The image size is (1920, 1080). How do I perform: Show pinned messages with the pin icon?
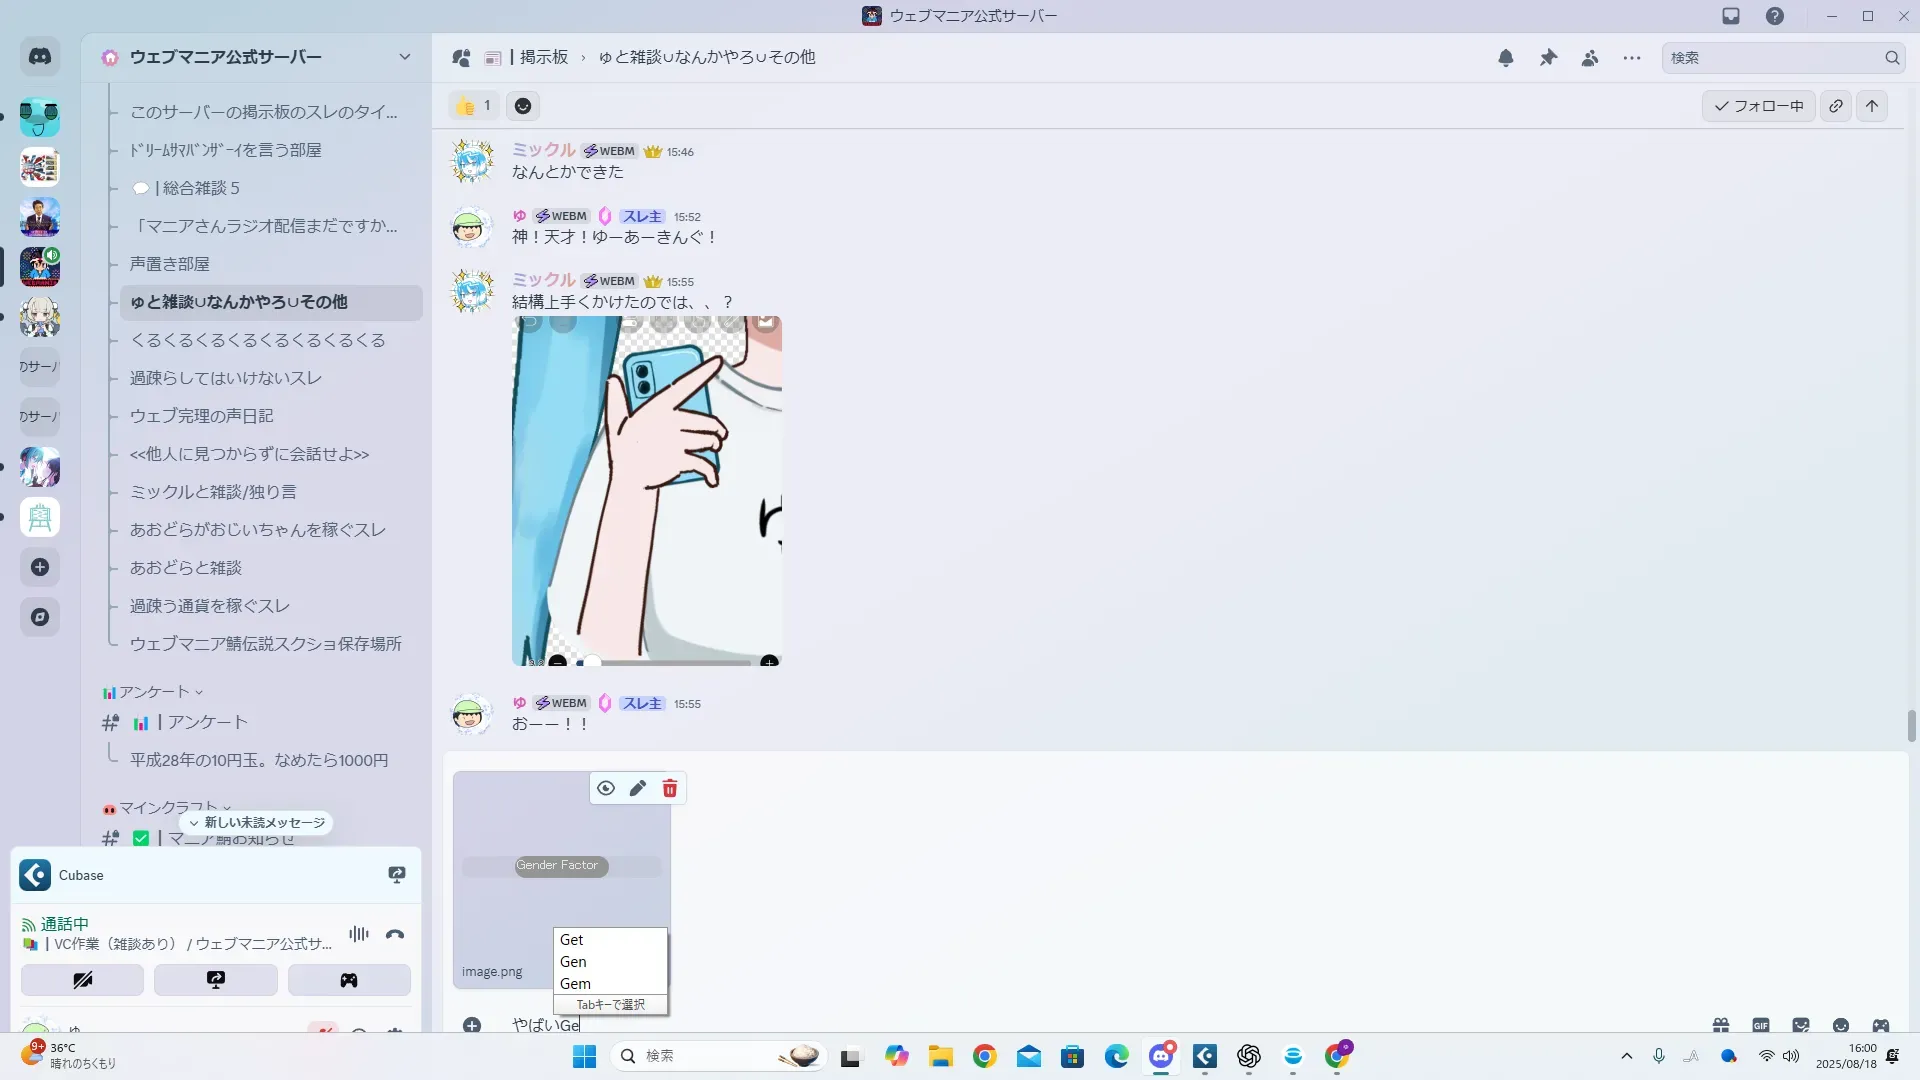1548,58
